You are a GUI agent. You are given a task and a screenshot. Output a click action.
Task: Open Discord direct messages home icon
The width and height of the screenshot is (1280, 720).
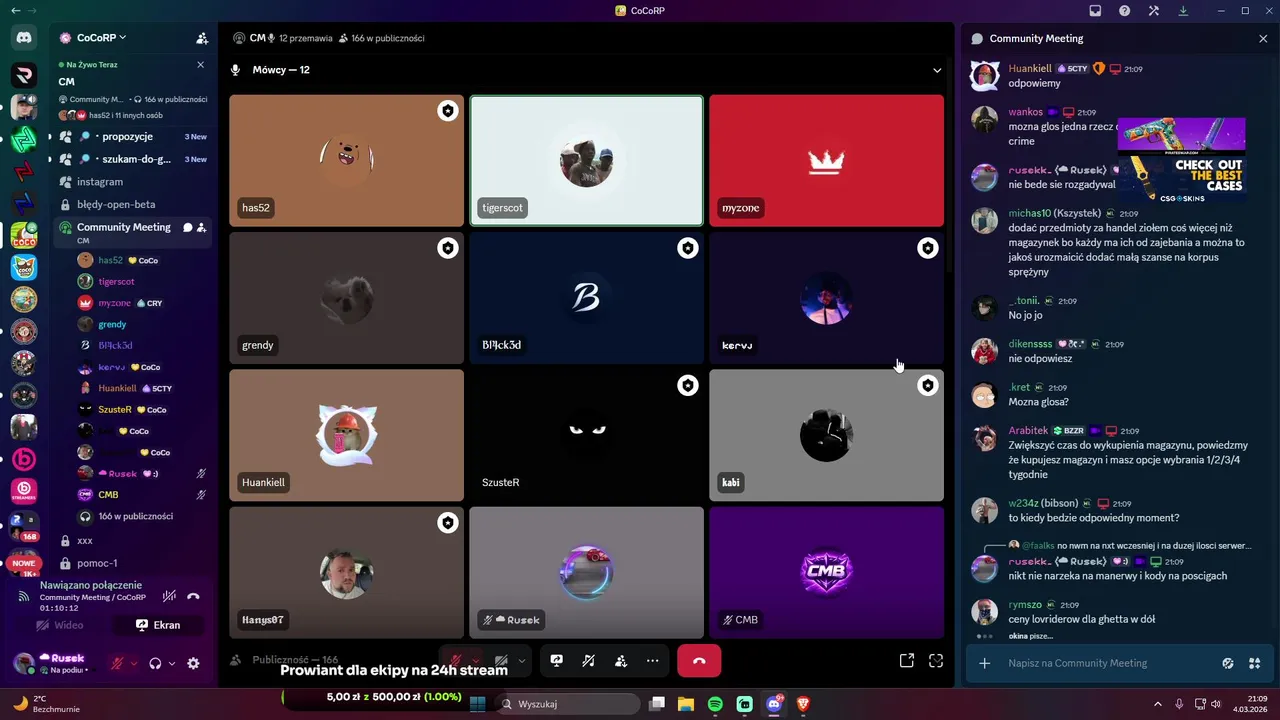coord(24,37)
